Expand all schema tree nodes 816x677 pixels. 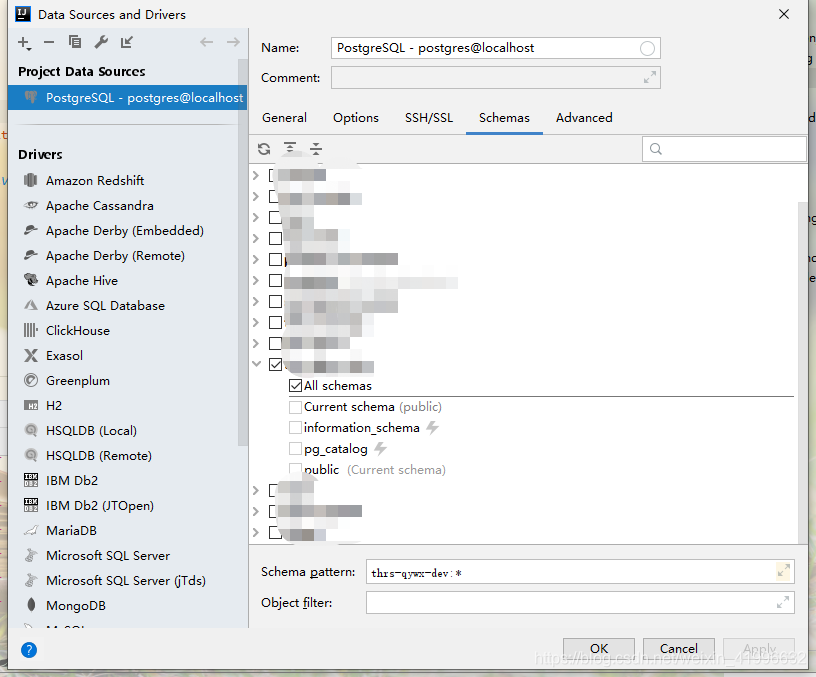coord(289,148)
